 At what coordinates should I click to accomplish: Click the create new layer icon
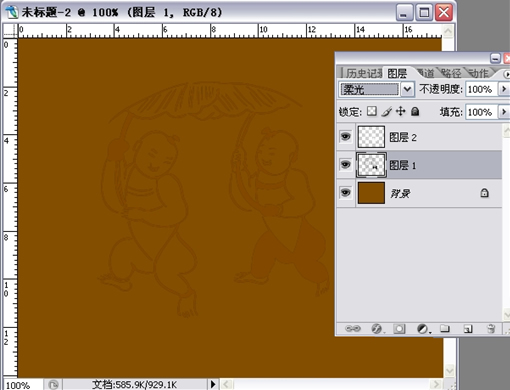tap(468, 329)
